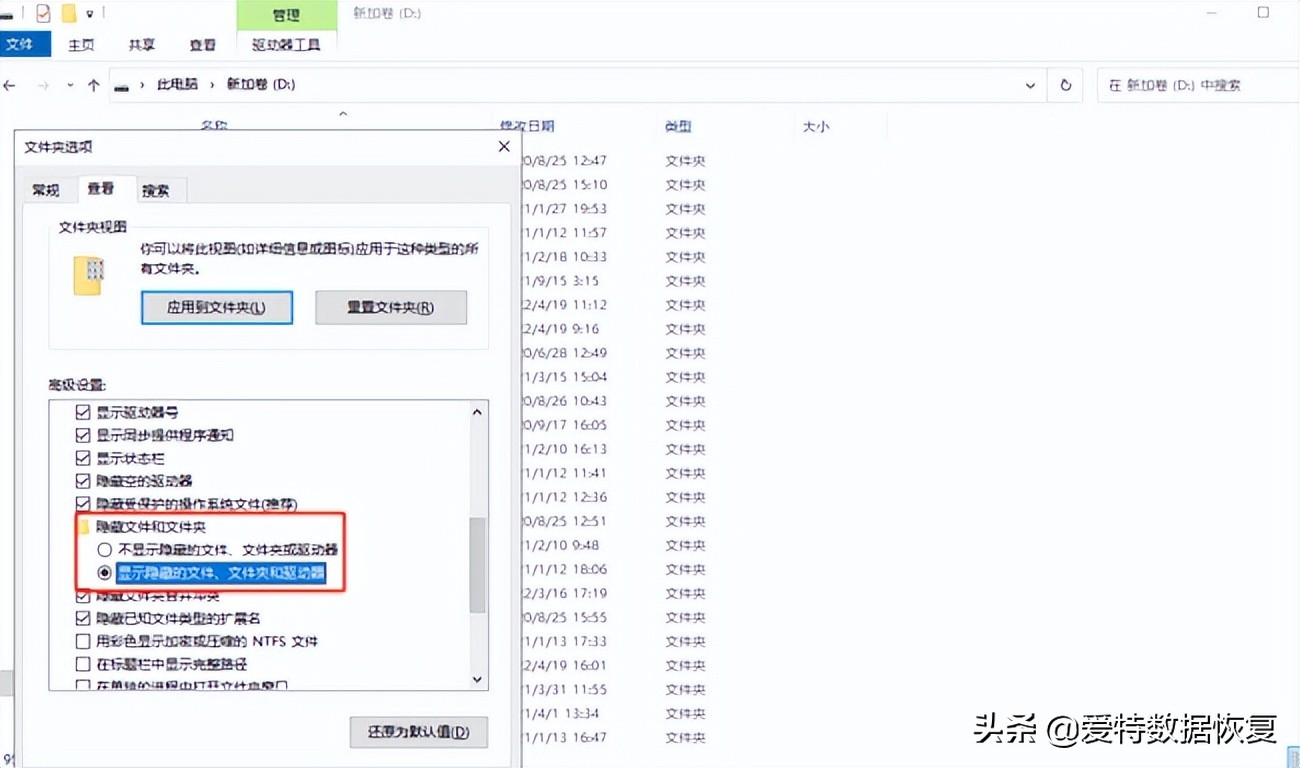Click the 应用到文件夹(L) button

216,308
